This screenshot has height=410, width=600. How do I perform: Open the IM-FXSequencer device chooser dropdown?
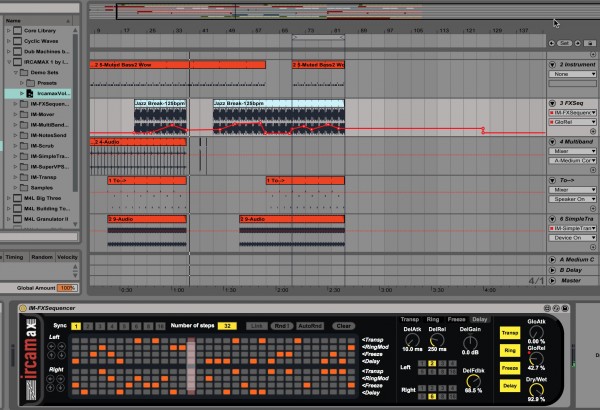pos(572,113)
